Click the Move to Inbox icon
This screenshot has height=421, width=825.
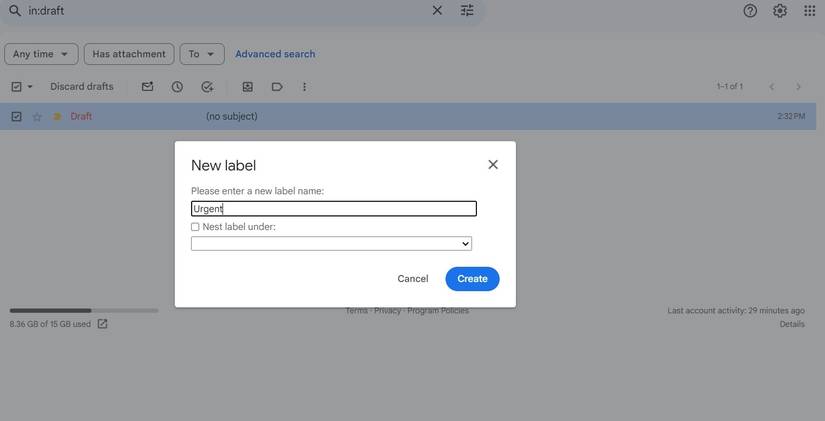(x=247, y=87)
